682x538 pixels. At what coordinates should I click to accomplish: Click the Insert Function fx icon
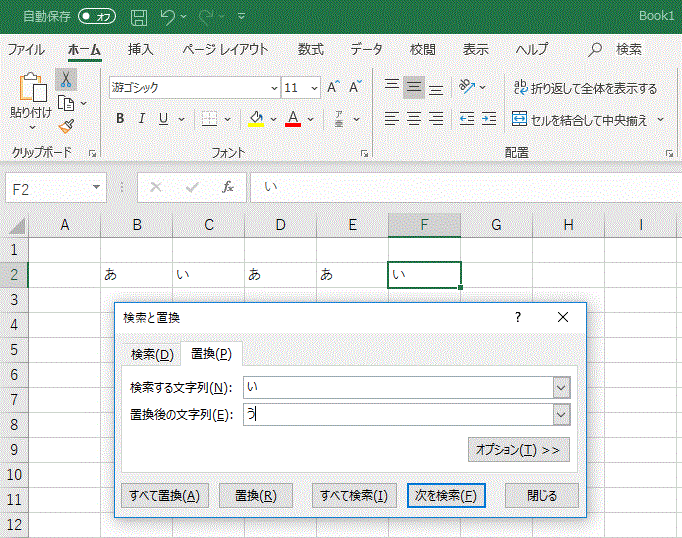[x=227, y=187]
